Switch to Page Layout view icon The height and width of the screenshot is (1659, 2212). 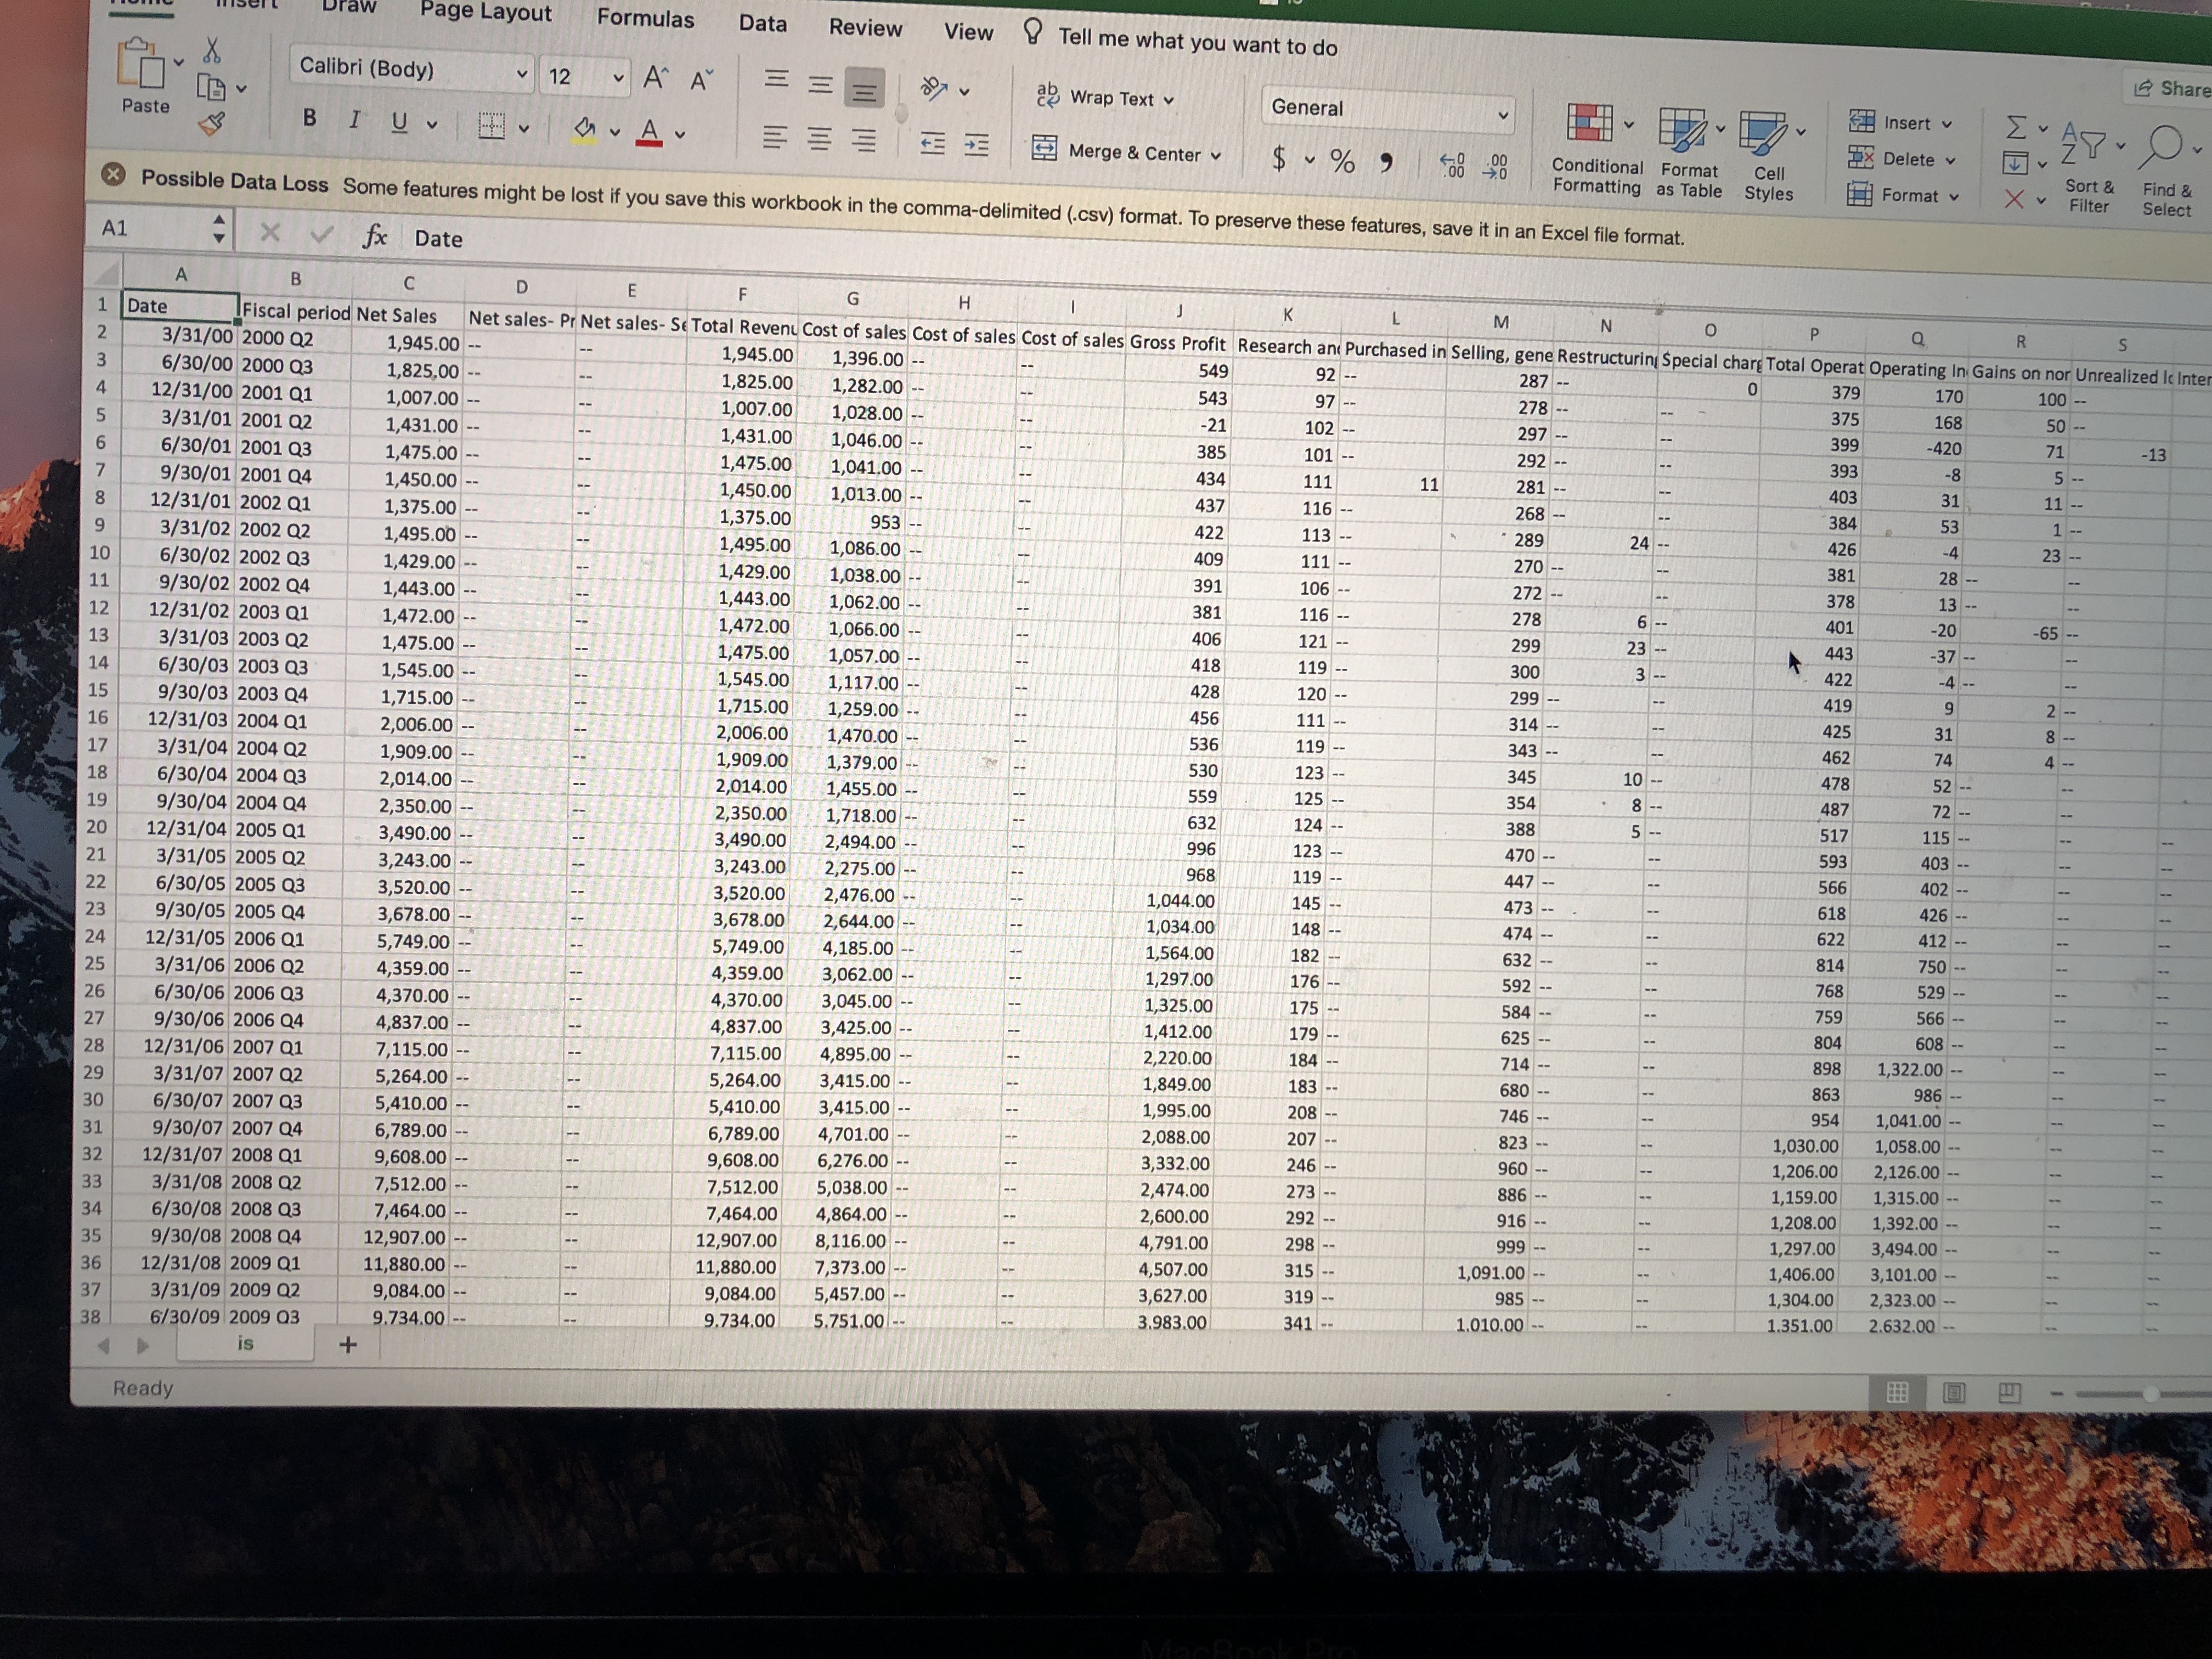coord(1953,1392)
